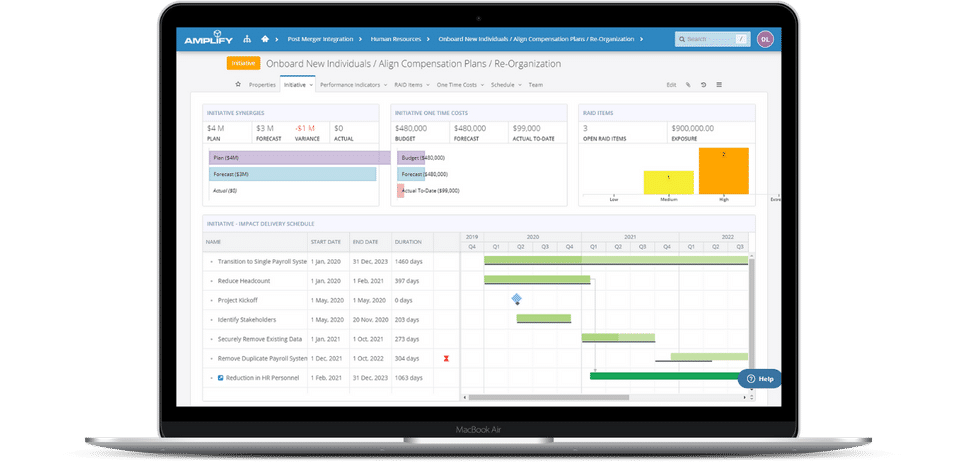Expand the Performance Indicators dropdown
The height and width of the screenshot is (462, 960).
[x=353, y=85]
